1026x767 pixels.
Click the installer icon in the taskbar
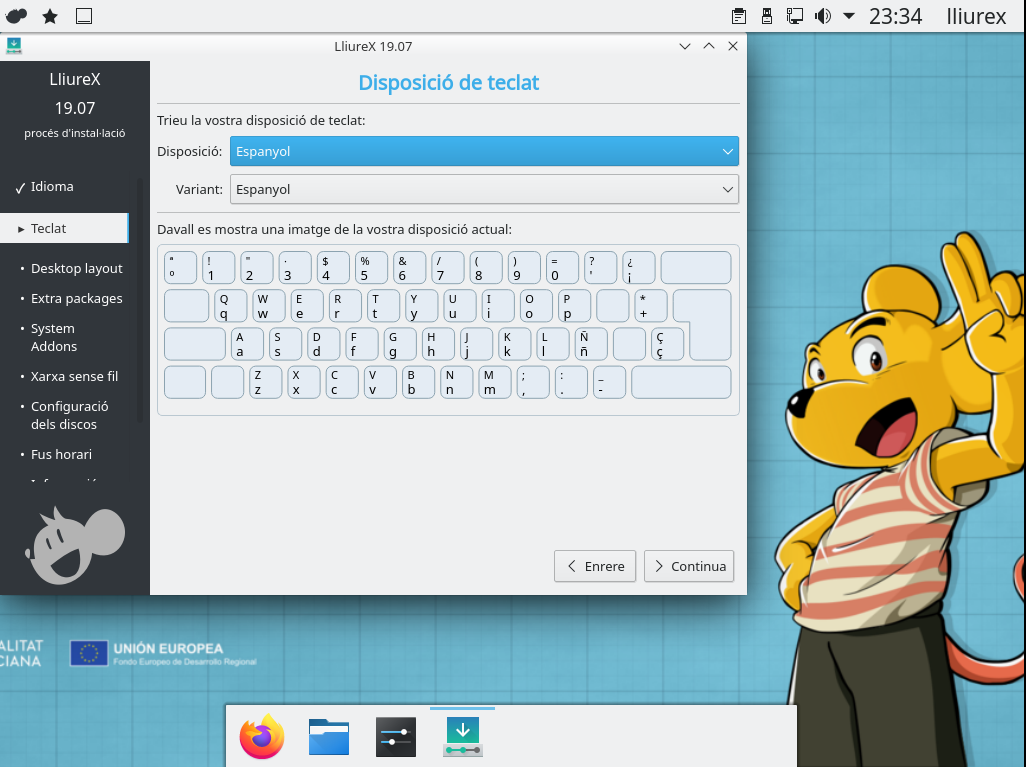coord(463,736)
